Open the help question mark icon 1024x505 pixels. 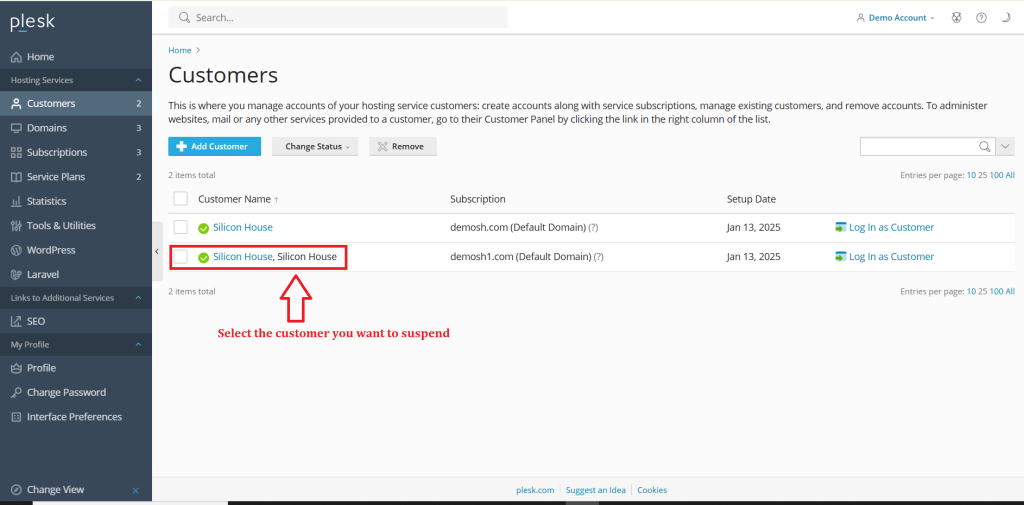(981, 18)
